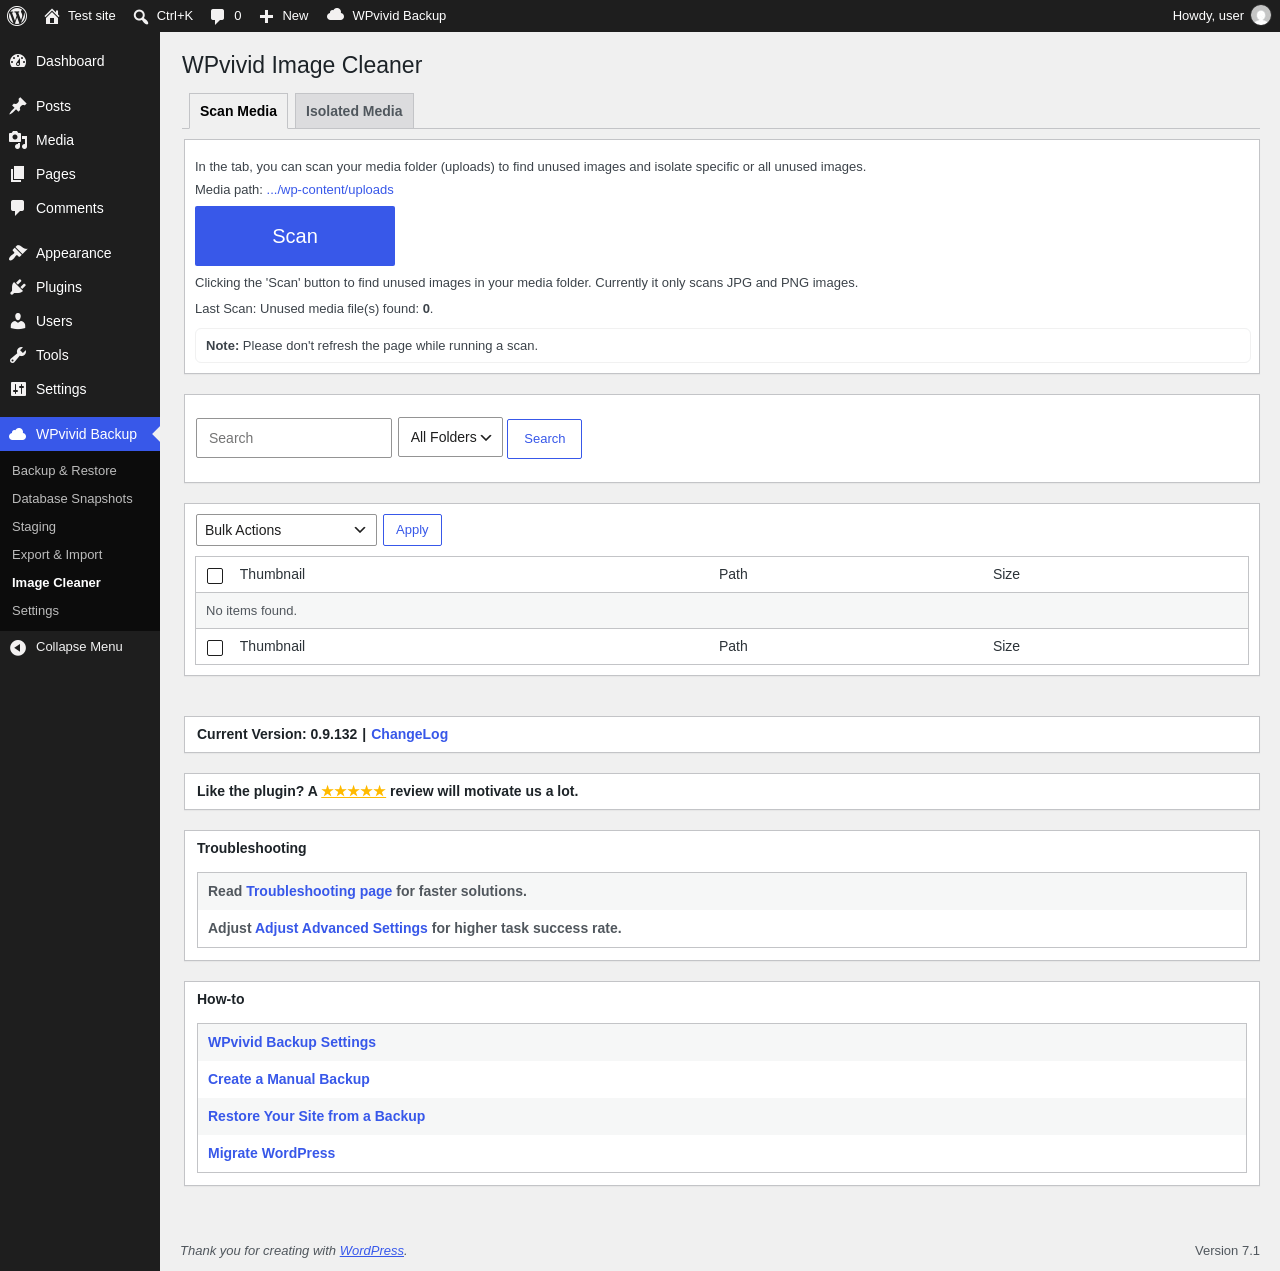Click the plus icon next to New

(x=266, y=16)
